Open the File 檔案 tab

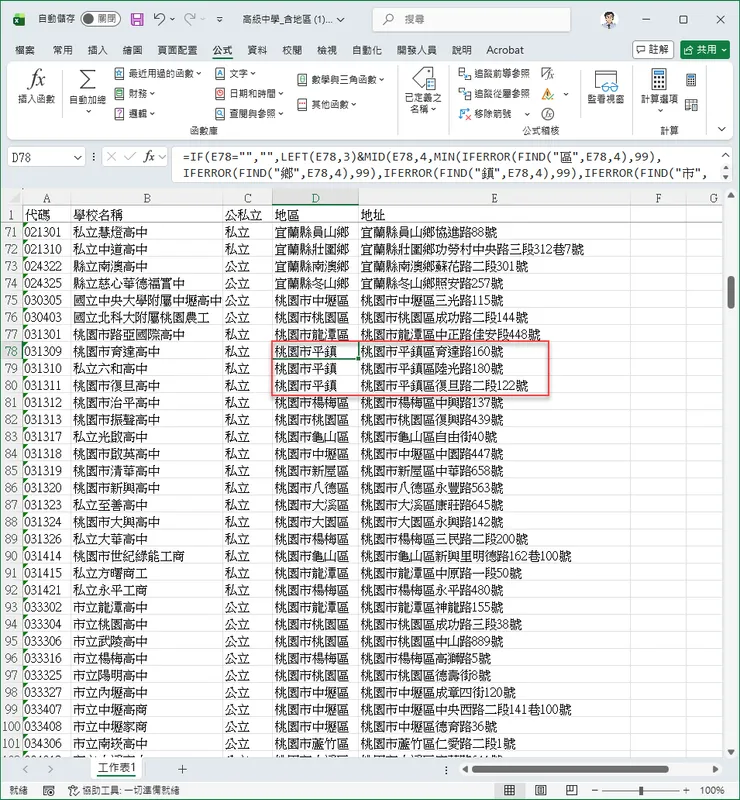(x=25, y=50)
